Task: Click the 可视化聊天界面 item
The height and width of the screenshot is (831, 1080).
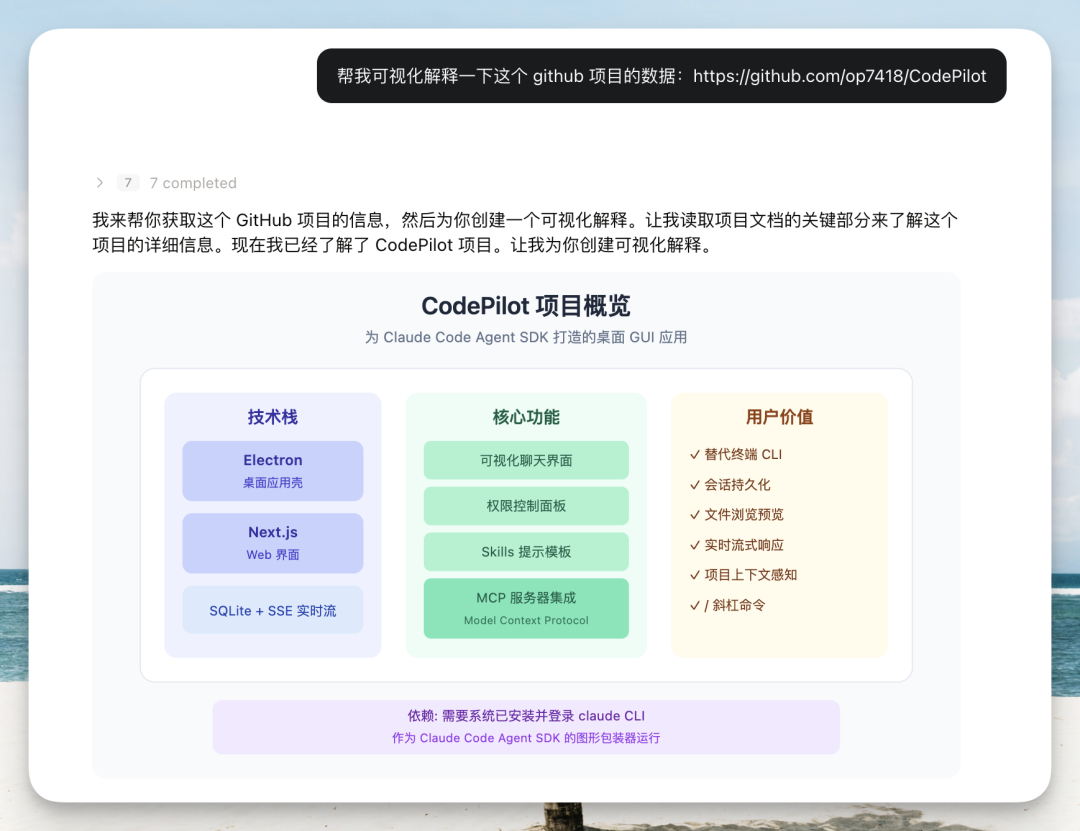Action: click(526, 460)
